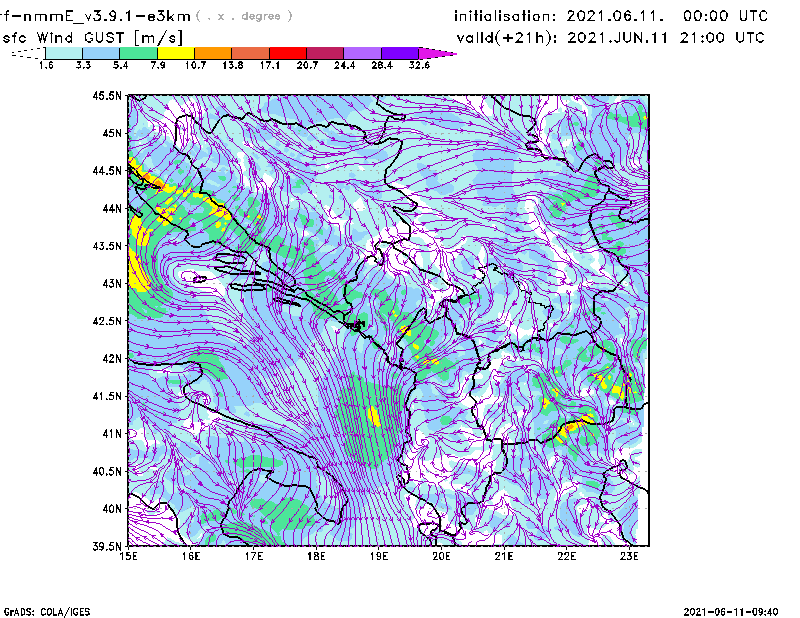The height and width of the screenshot is (618, 800).
Task: Click the 43N latitude label
Action: pos(112,283)
